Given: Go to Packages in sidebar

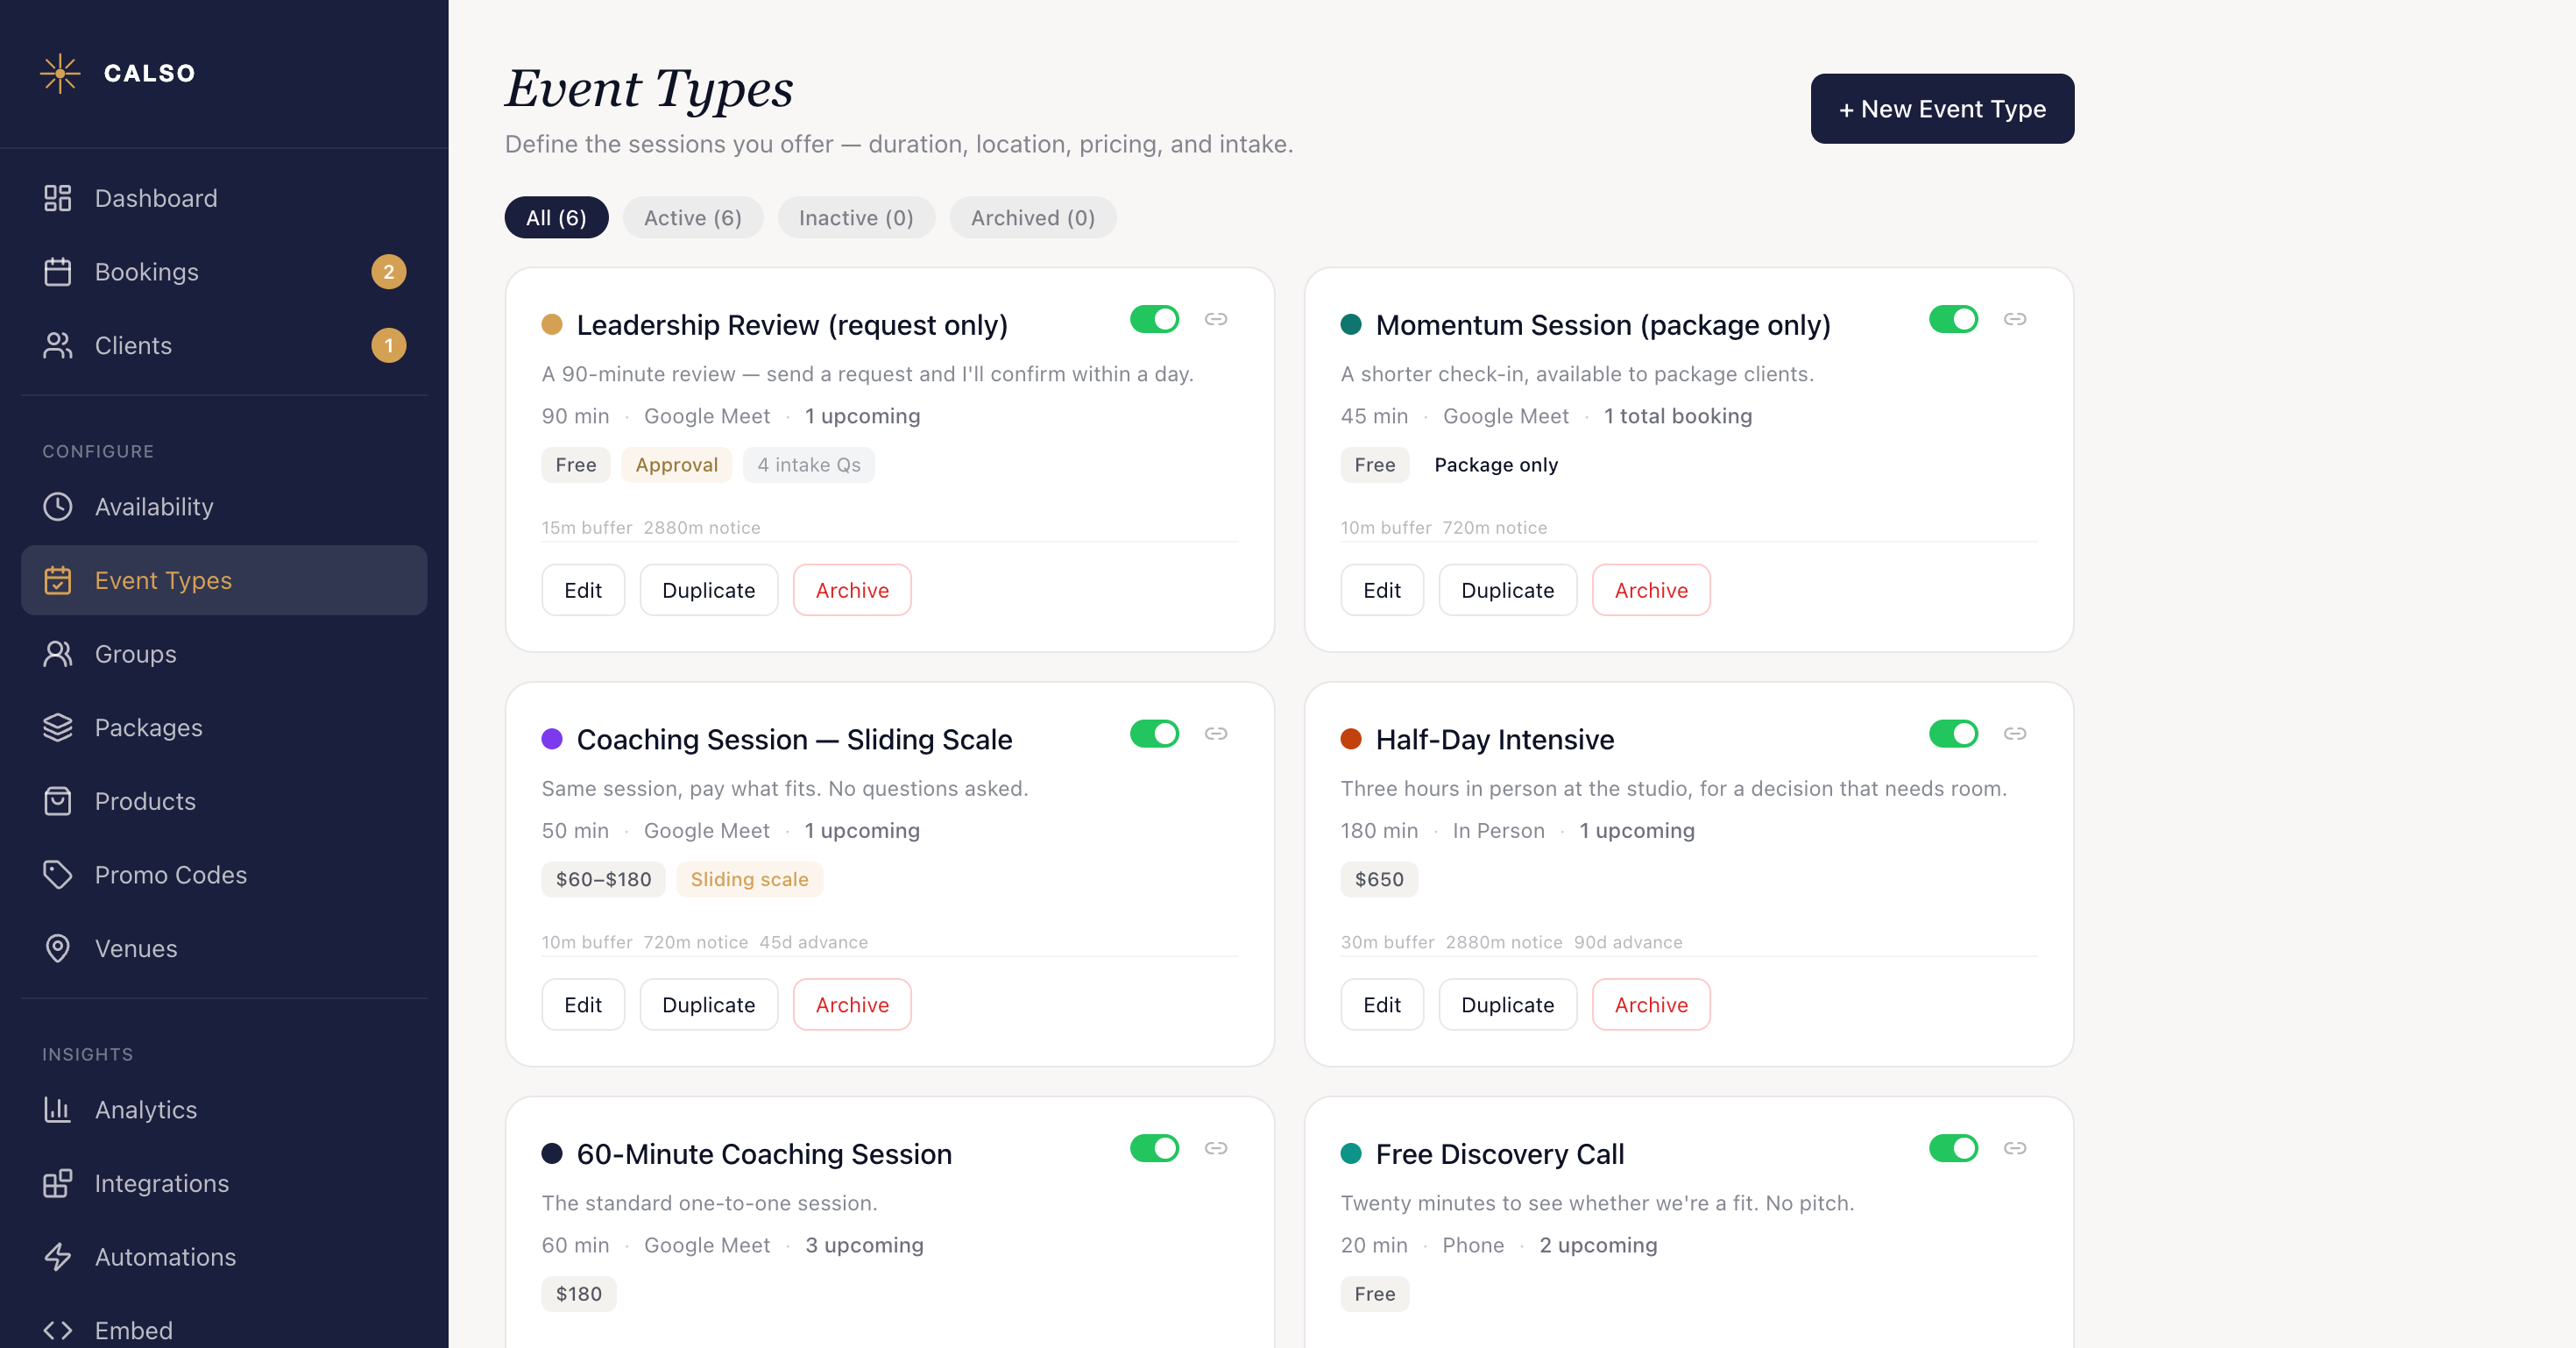Looking at the screenshot, I should [224, 727].
